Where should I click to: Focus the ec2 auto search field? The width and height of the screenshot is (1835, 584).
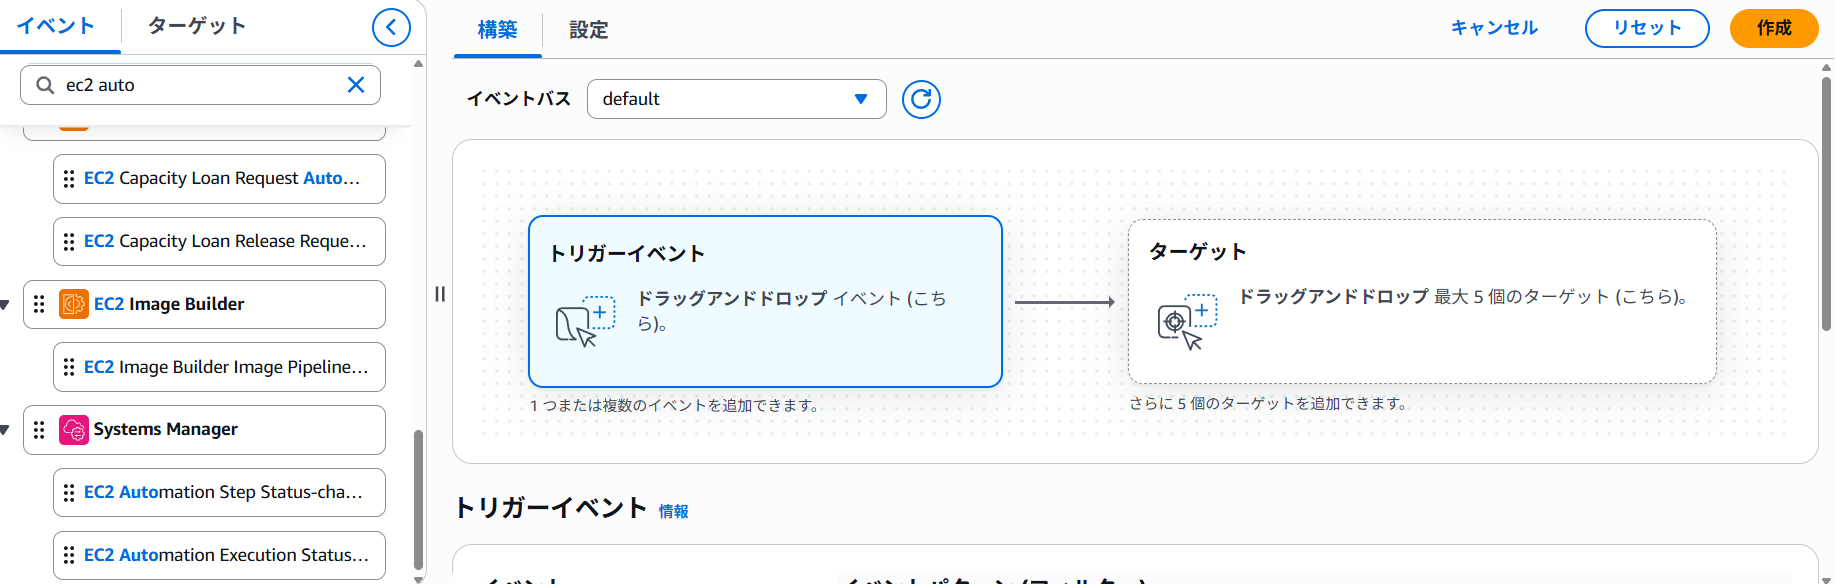(x=200, y=85)
